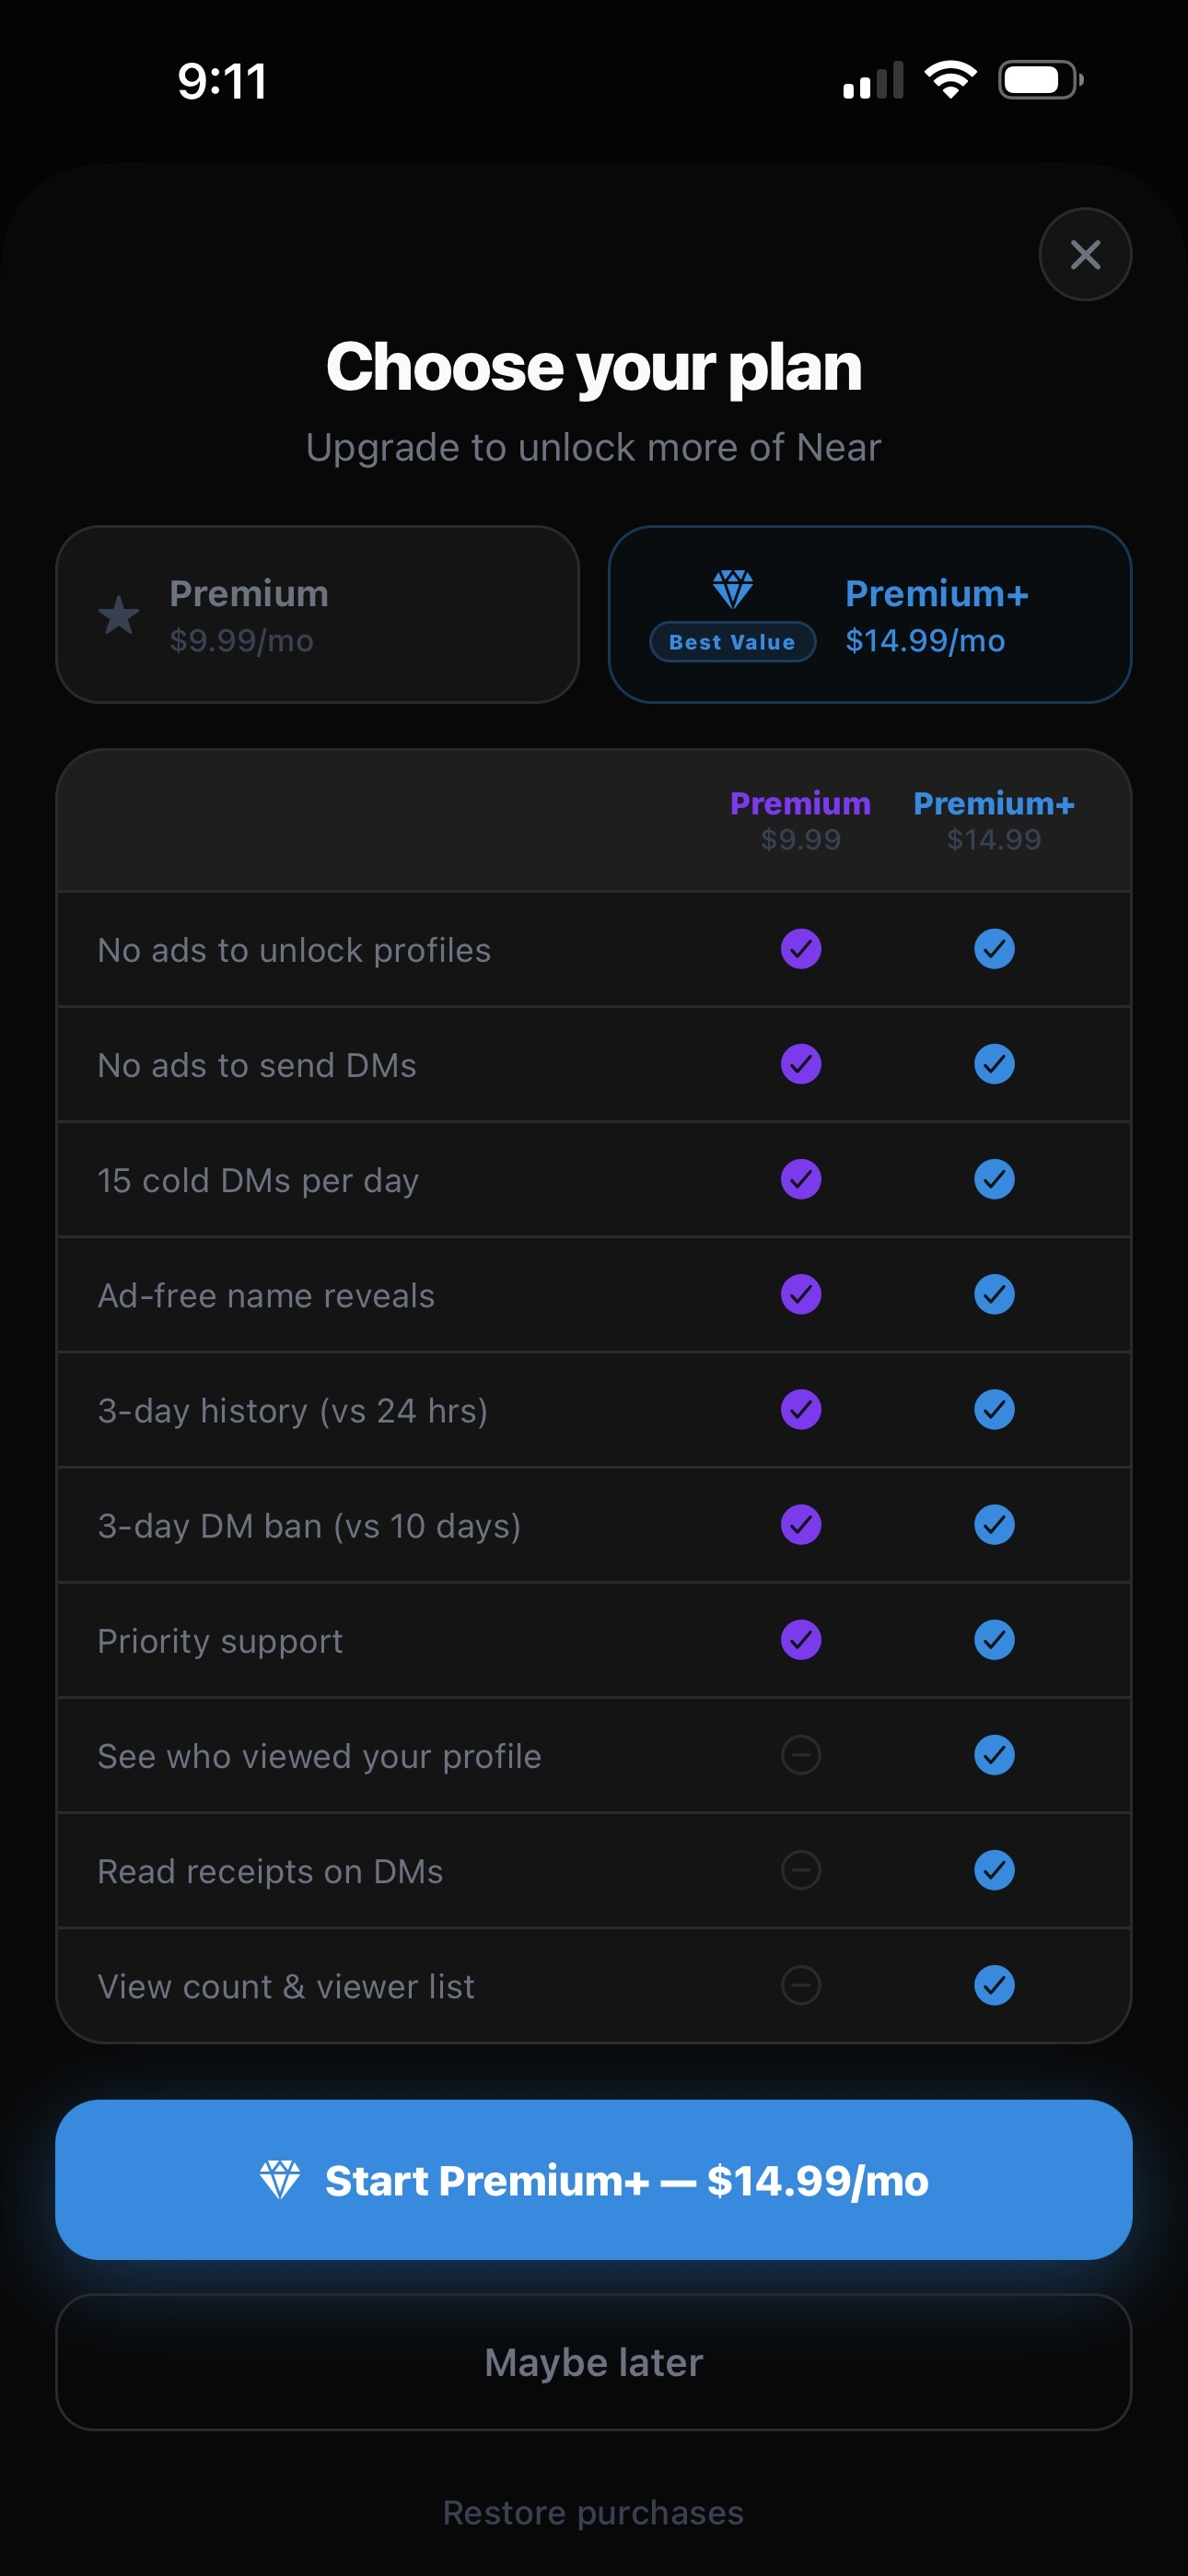Click the star icon on the Premium card

(x=119, y=616)
